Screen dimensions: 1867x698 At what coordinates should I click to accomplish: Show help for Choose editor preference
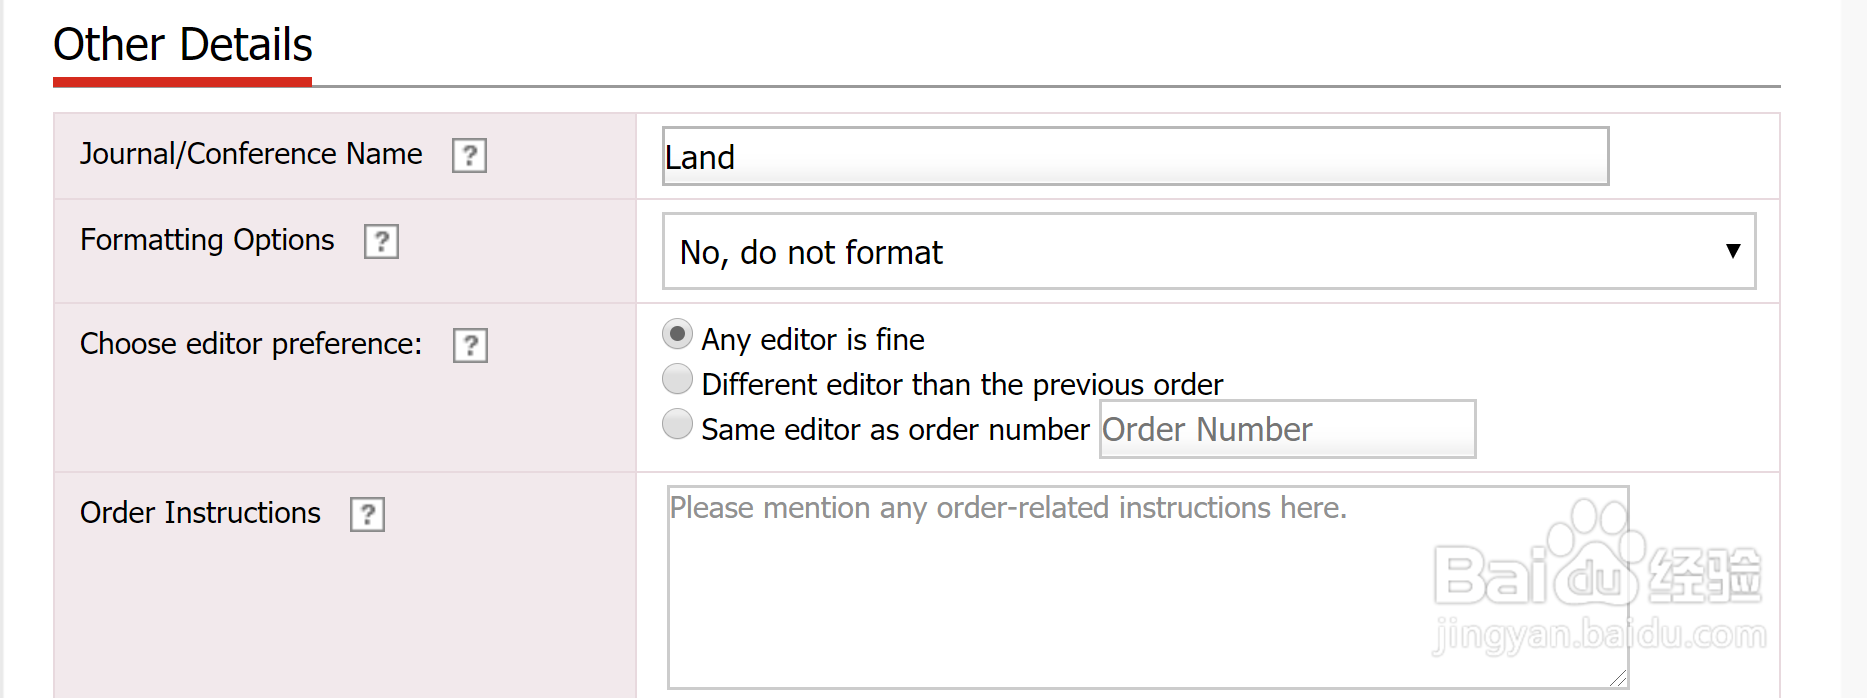coord(470,346)
